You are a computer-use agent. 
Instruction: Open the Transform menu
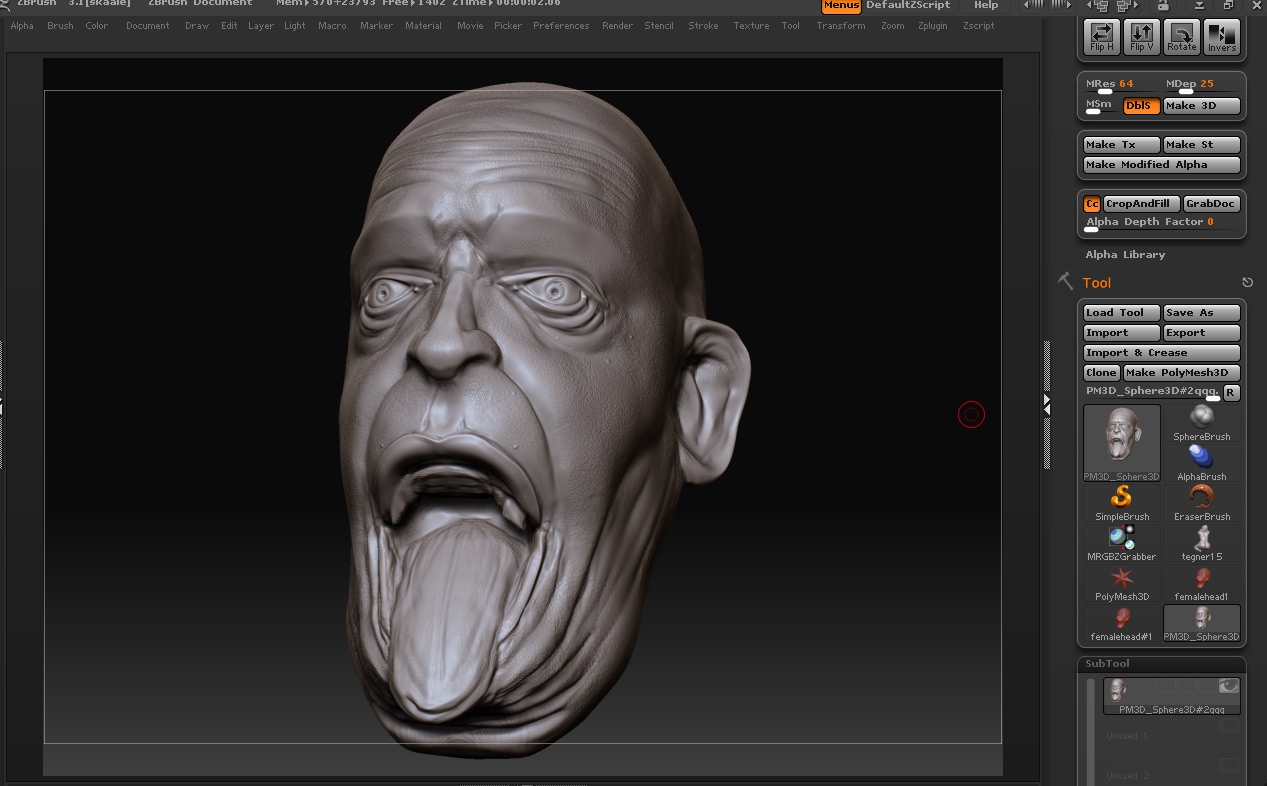[841, 26]
